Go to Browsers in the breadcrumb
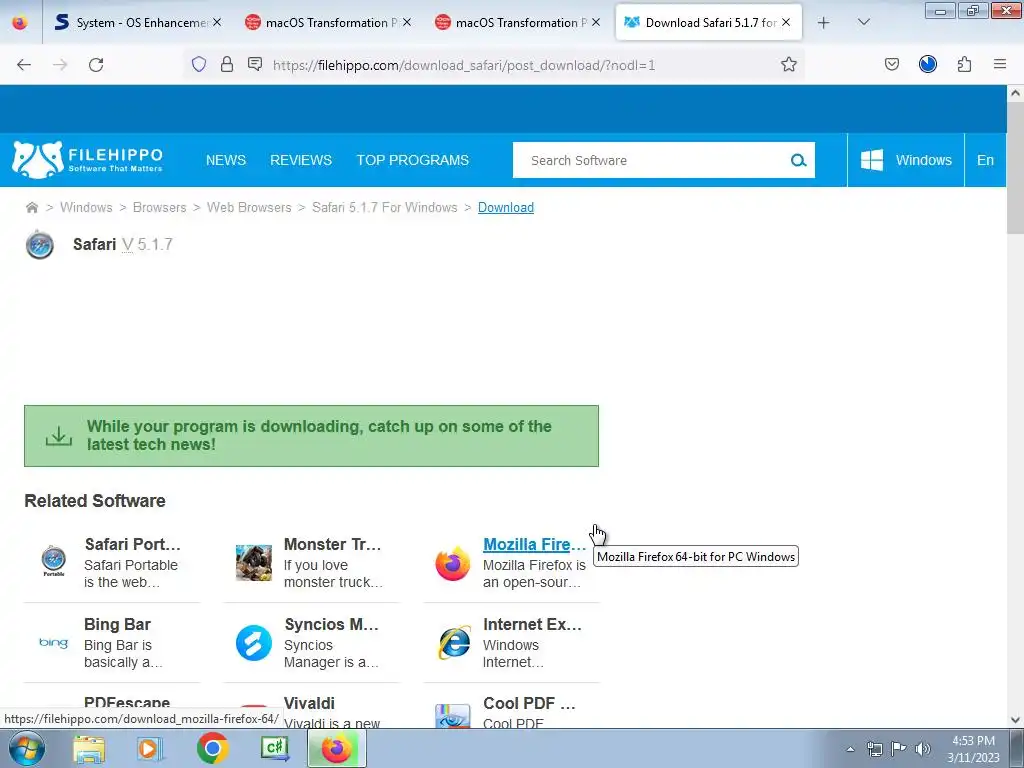Viewport: 1024px width, 768px height. click(x=159, y=208)
